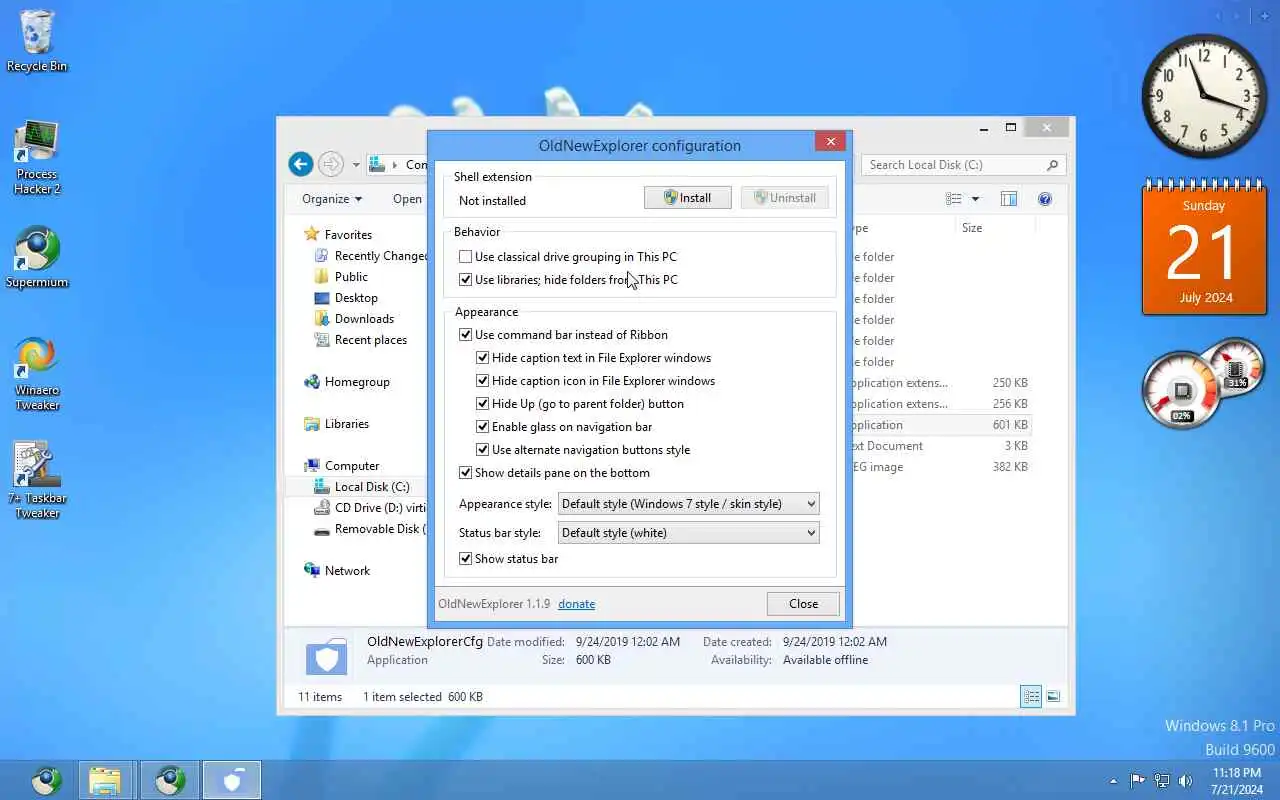The width and height of the screenshot is (1280, 800).
Task: Select the Removable Disk tree item
Action: click(370, 529)
